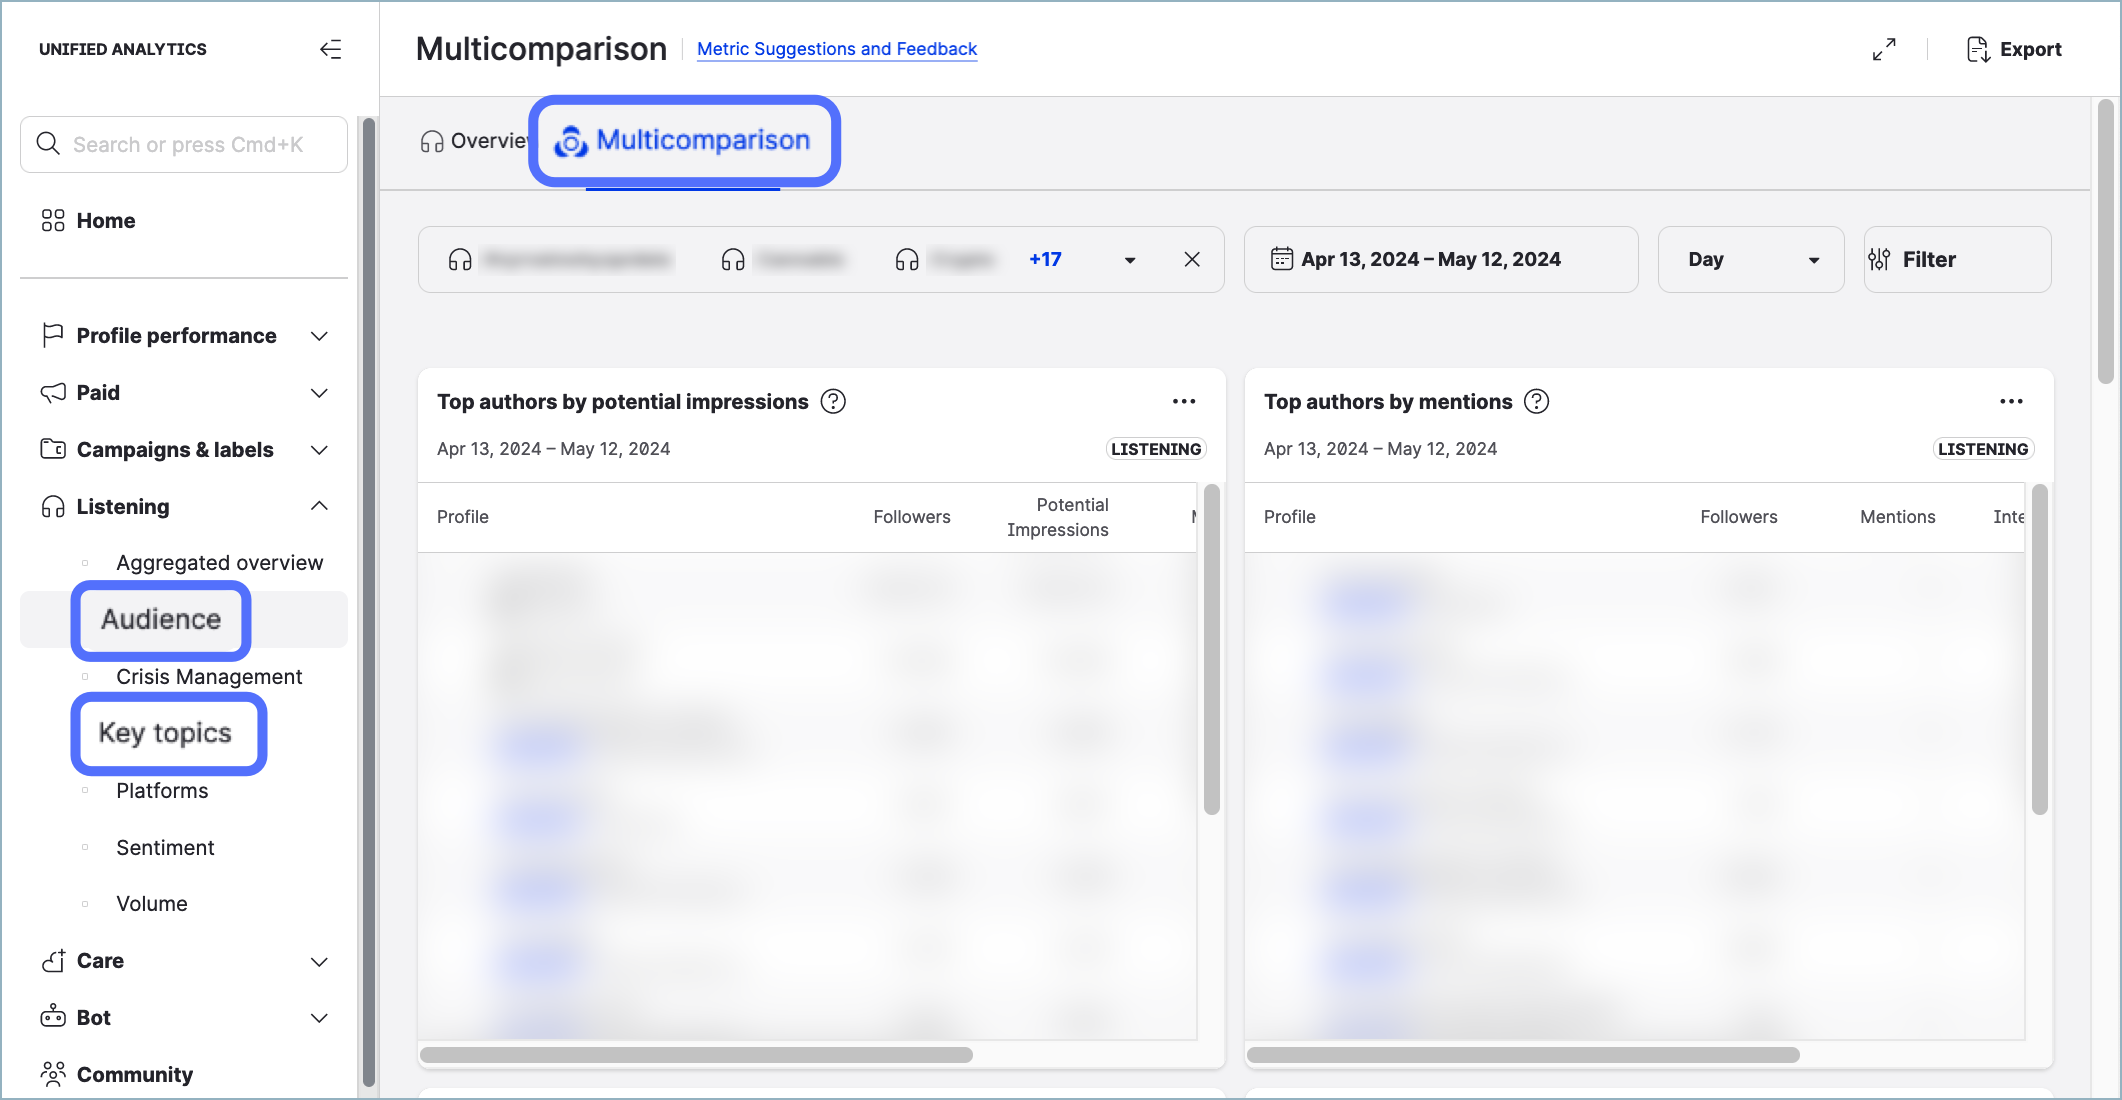Expand the Profile performance section
Image resolution: width=2122 pixels, height=1100 pixels.
[319, 336]
